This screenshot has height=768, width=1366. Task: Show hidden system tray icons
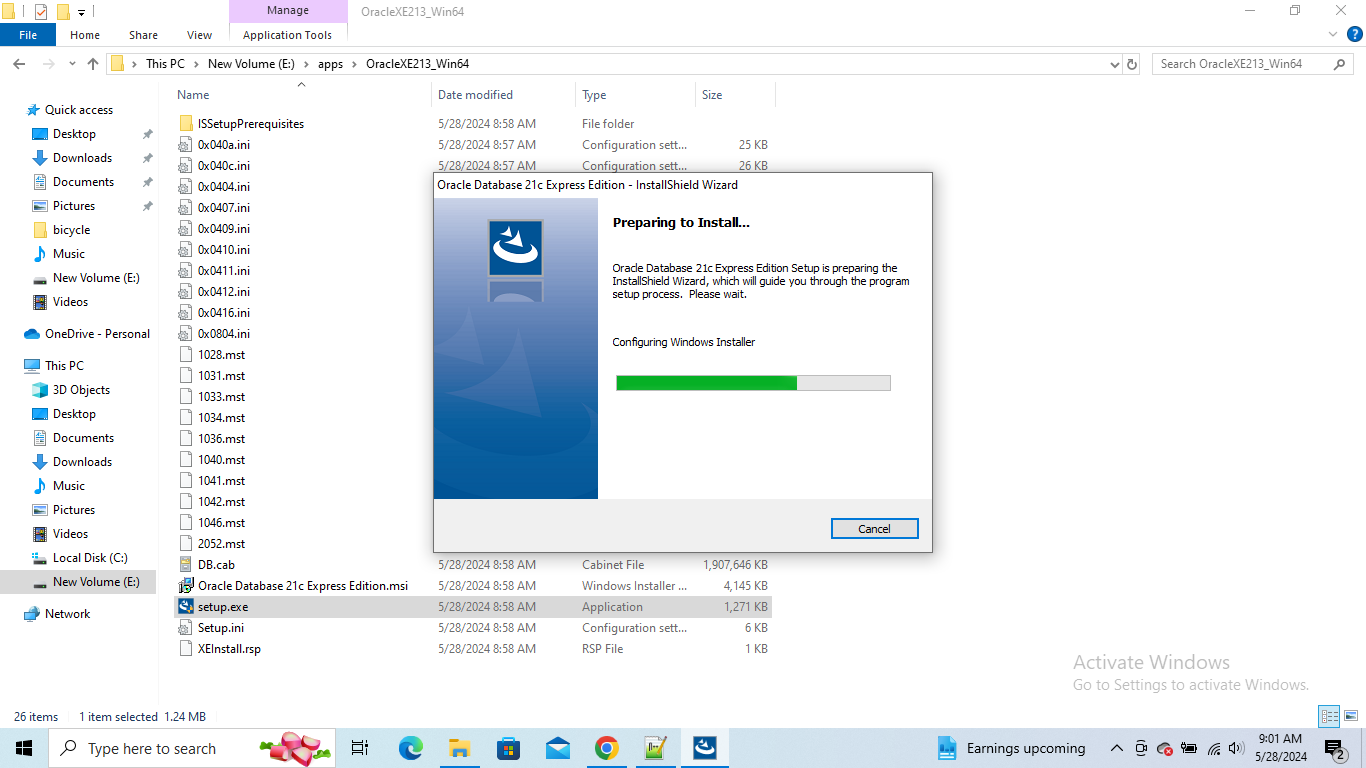click(x=1116, y=748)
